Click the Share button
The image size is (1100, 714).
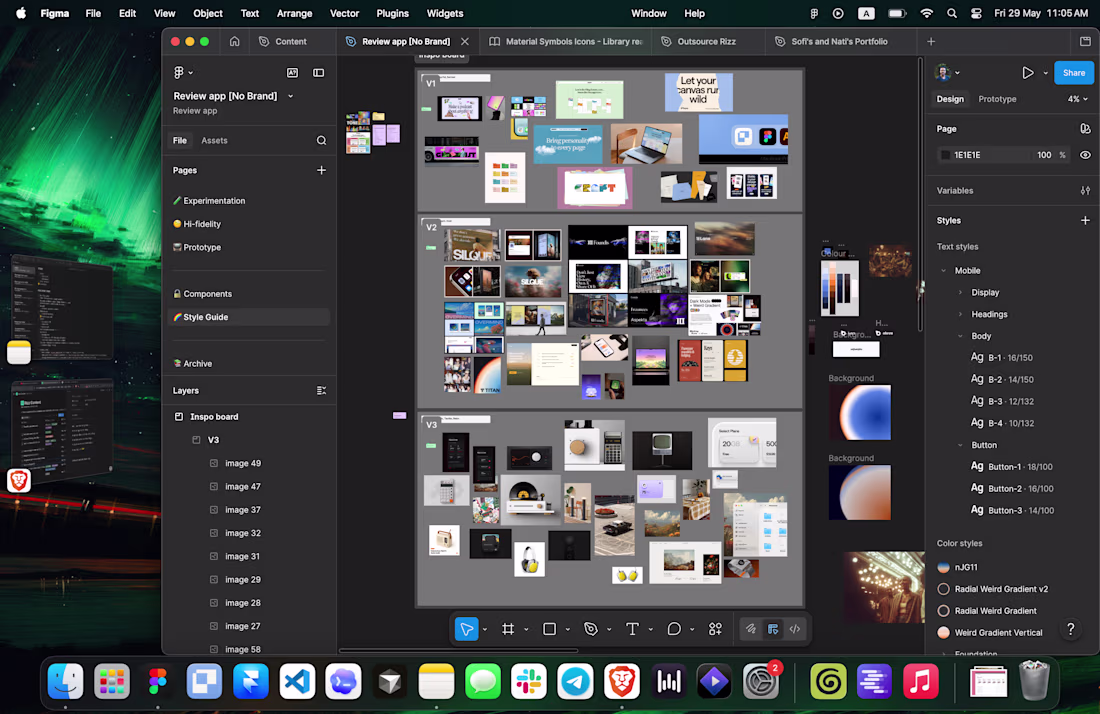coord(1073,72)
